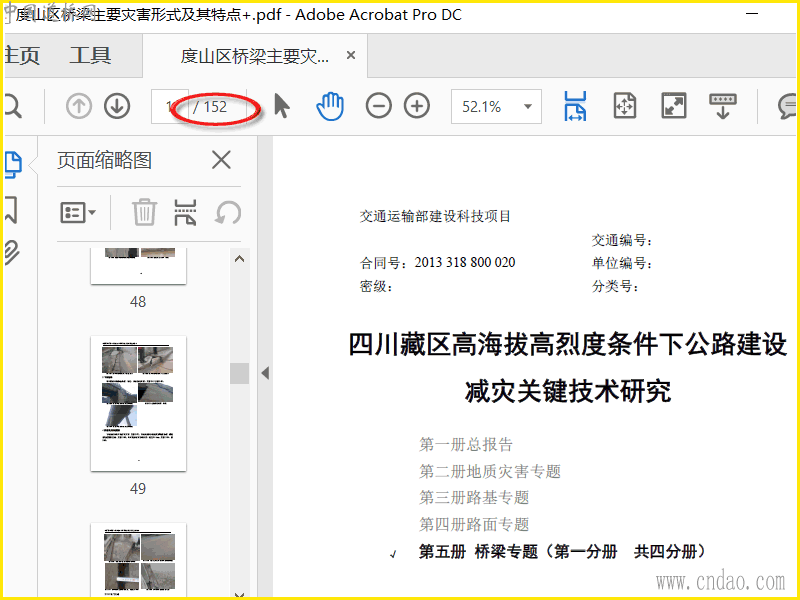Select the page thumbnail below 49
The height and width of the screenshot is (600, 800).
[x=138, y=560]
